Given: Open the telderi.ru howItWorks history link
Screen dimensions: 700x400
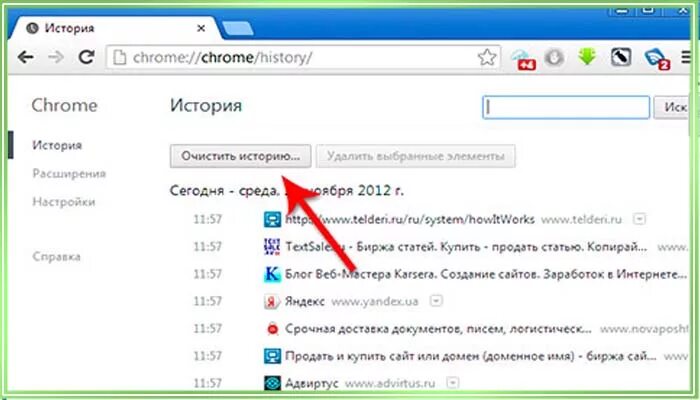Looking at the screenshot, I should pos(410,219).
